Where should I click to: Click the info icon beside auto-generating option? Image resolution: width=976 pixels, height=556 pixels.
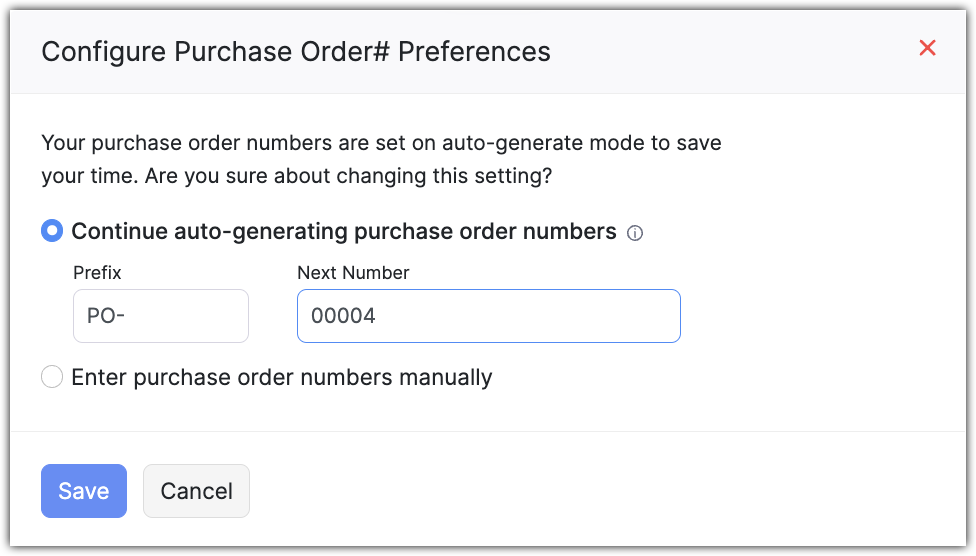(x=635, y=233)
